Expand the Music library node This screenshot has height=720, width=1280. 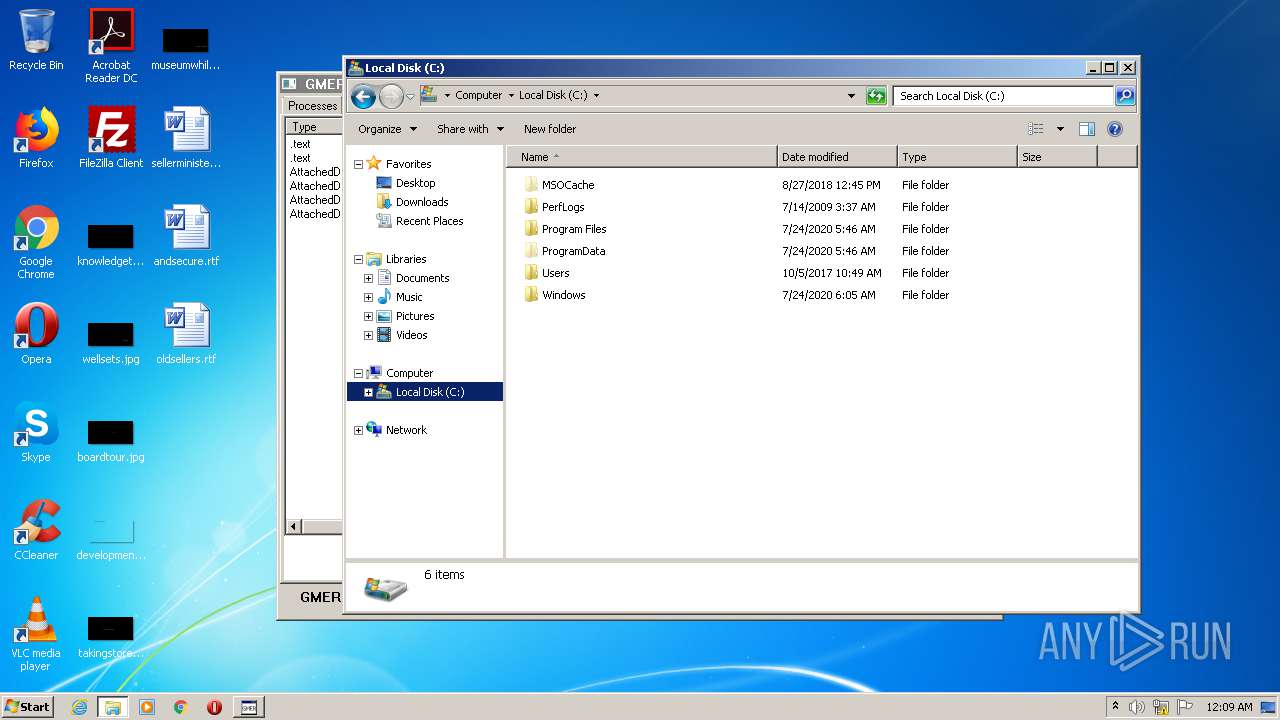368,297
